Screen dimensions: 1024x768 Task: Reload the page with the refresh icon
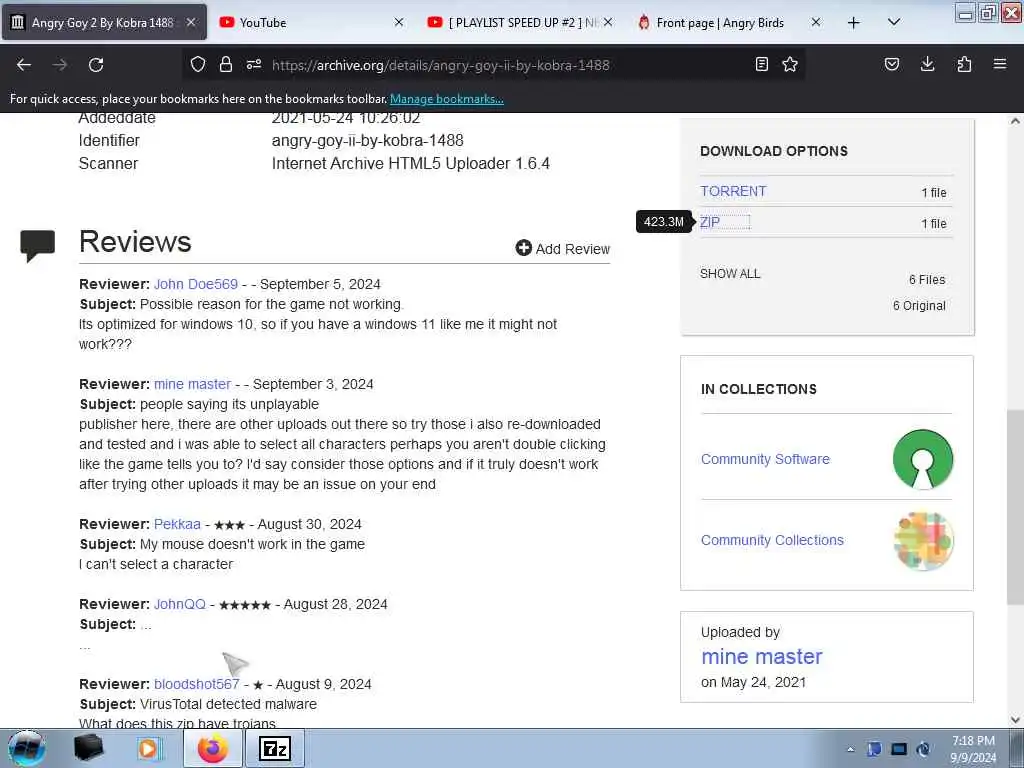96,65
